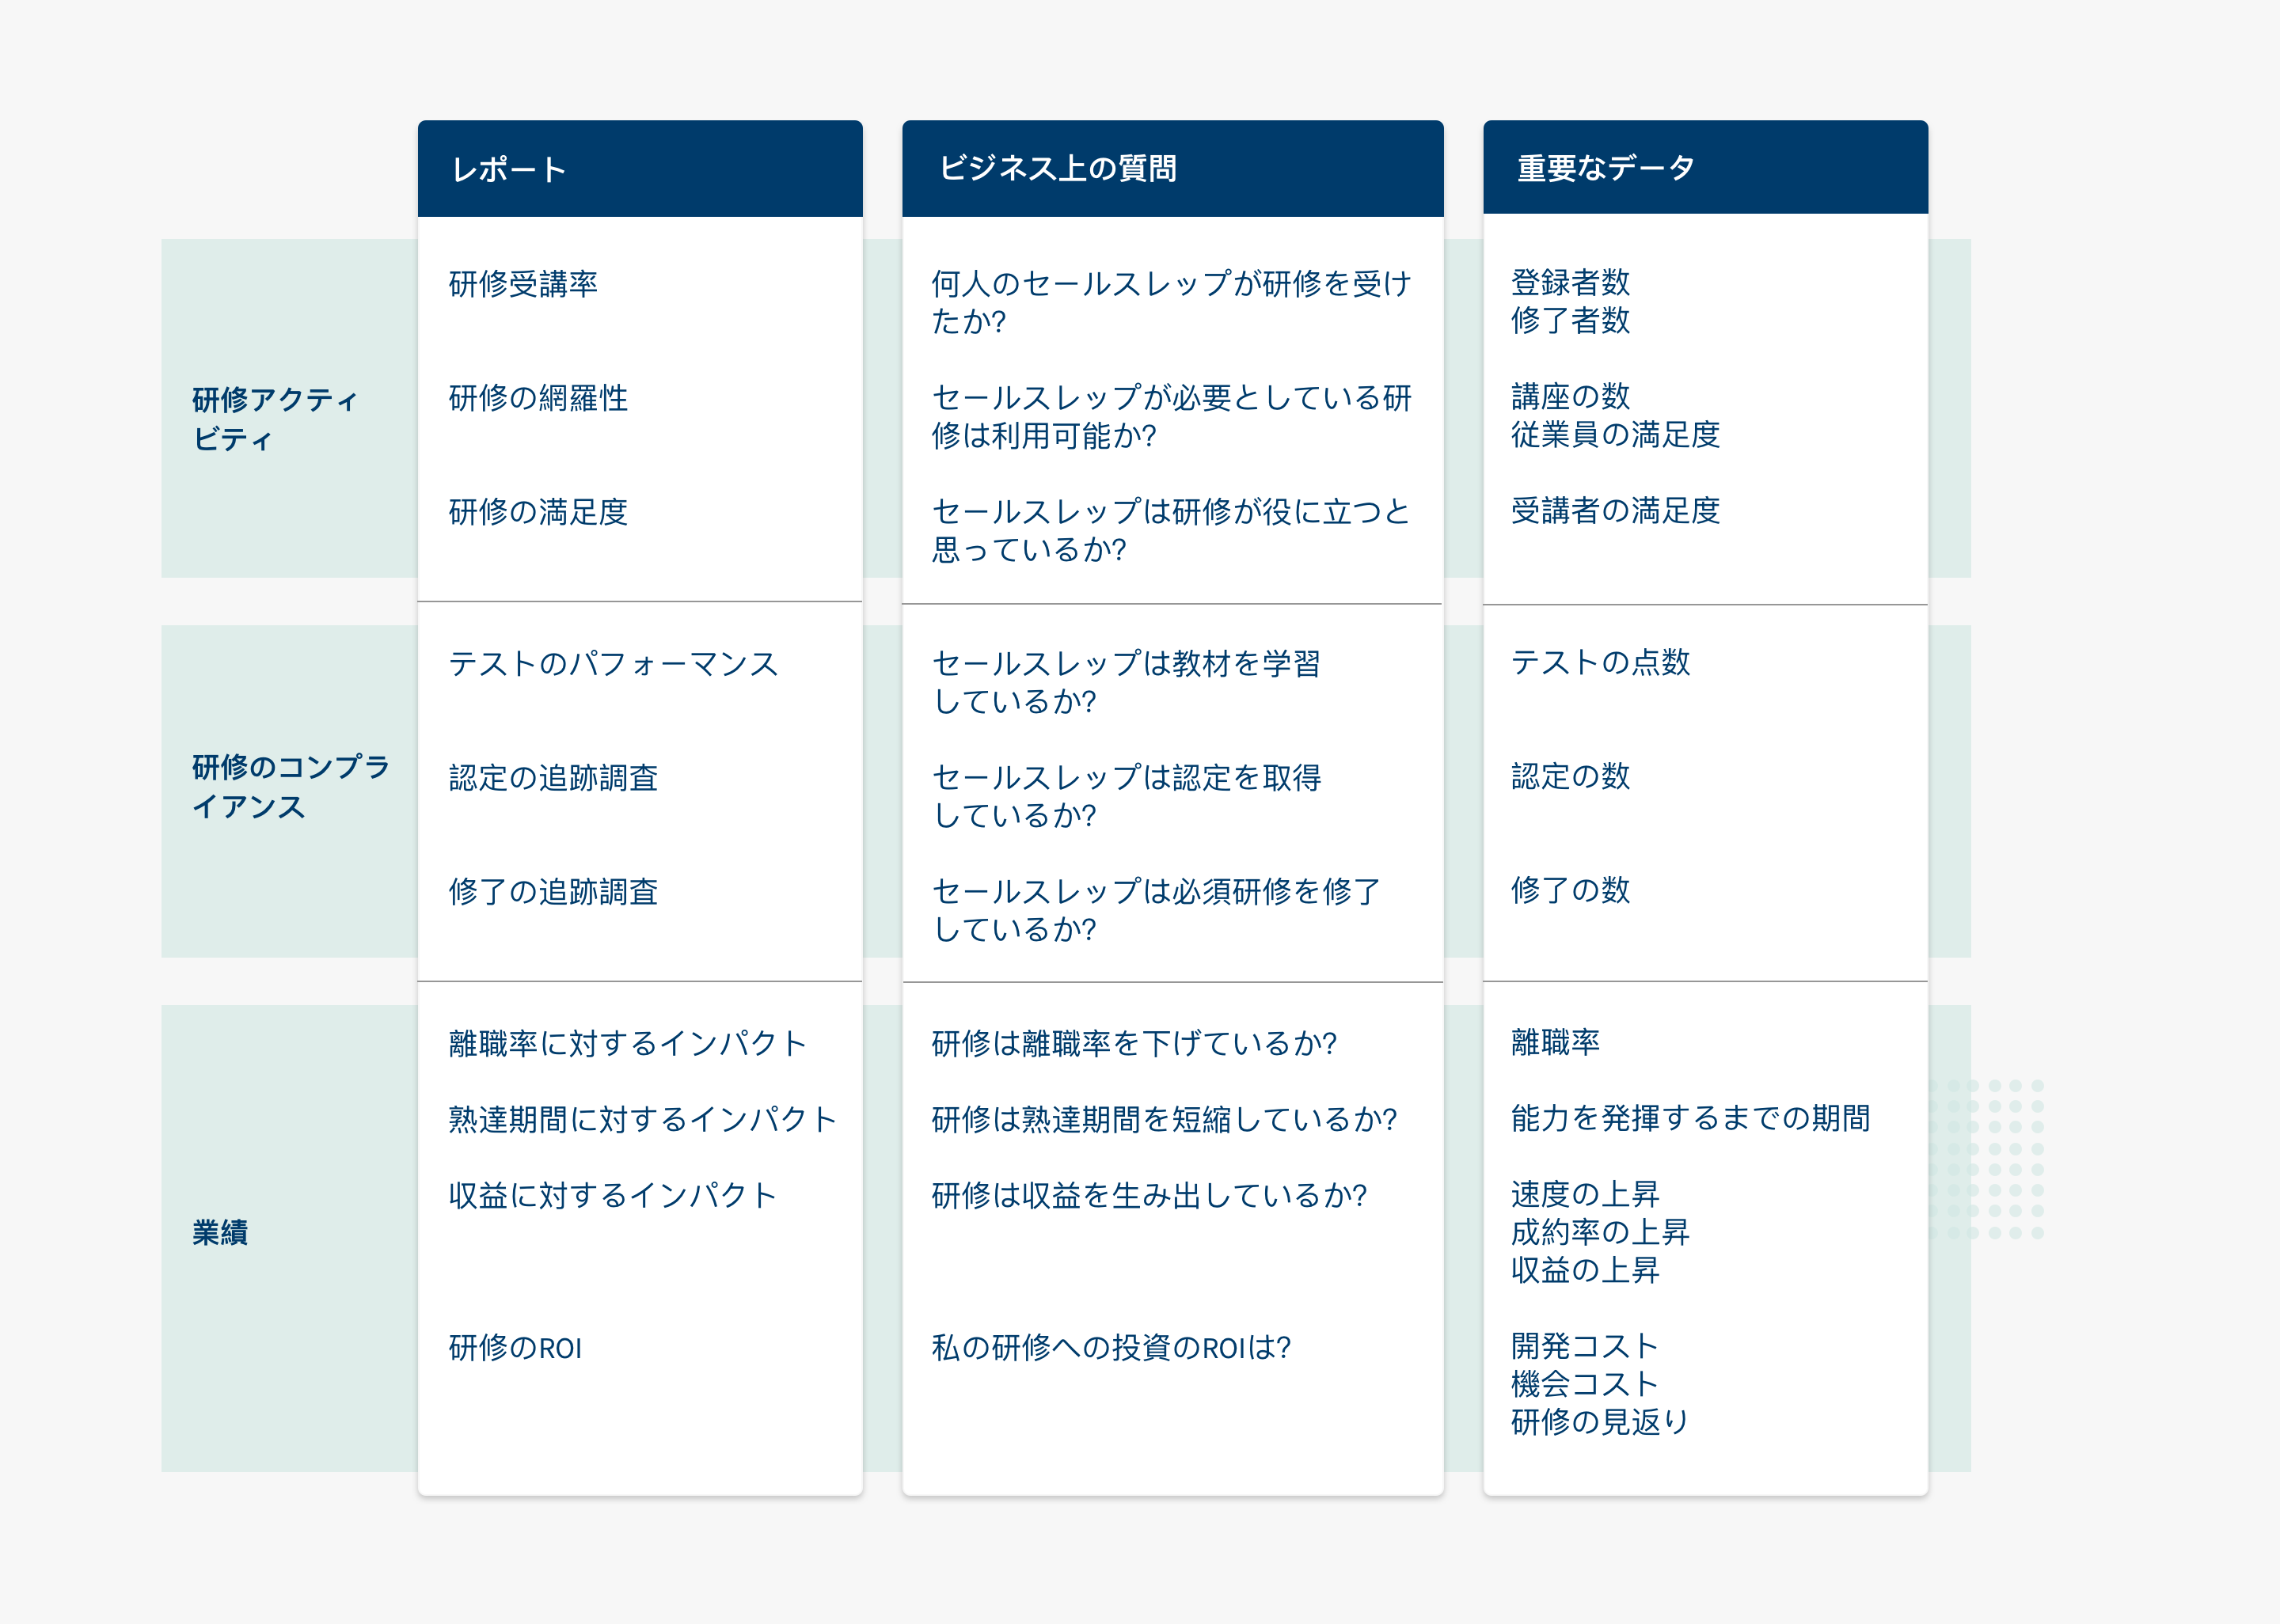This screenshot has width=2280, height=1624.
Task: Click question about 必要としている研修は利用可能か?
Action: pyautogui.click(x=1171, y=416)
